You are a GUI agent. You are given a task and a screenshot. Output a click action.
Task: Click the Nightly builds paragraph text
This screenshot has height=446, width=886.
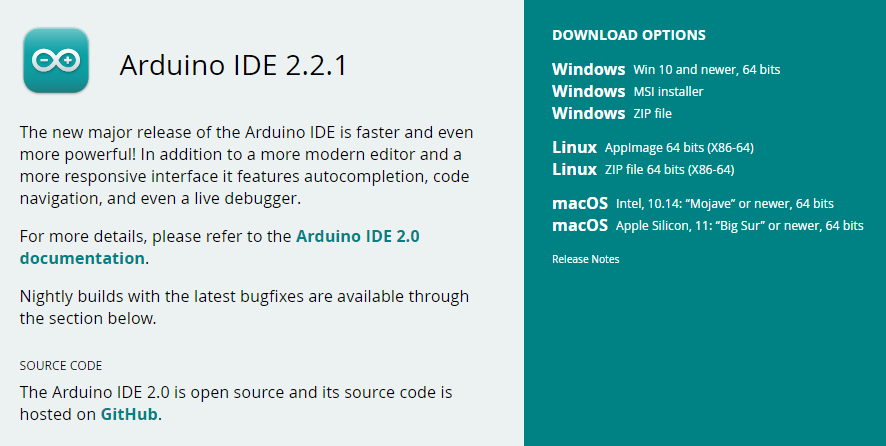click(x=244, y=308)
